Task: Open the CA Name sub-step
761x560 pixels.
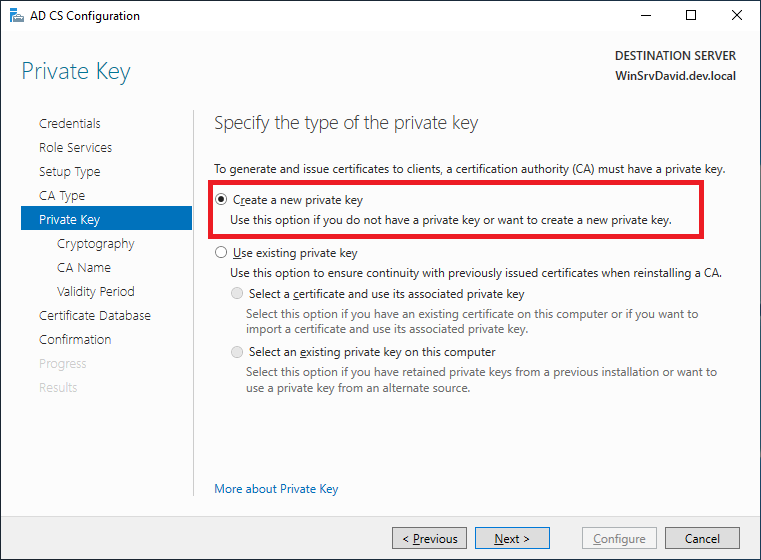Action: pos(84,268)
